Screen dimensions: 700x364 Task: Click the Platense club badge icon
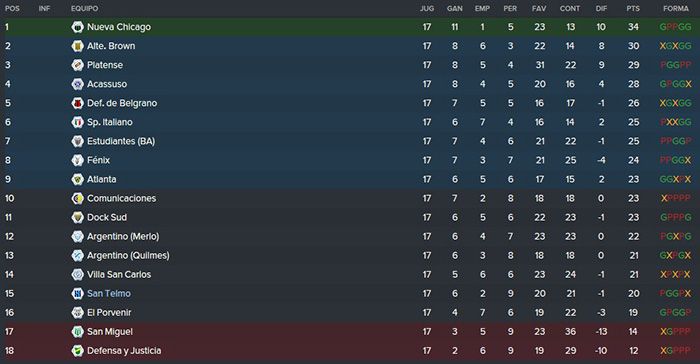pos(78,65)
